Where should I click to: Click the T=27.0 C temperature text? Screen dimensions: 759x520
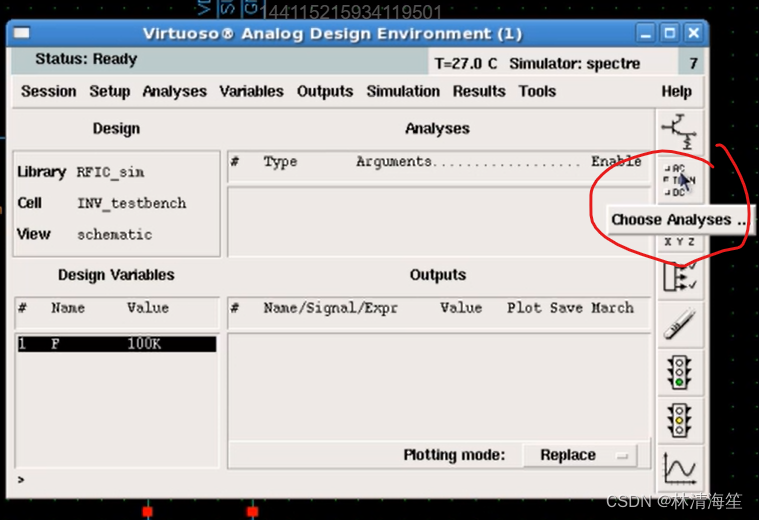[x=466, y=63]
